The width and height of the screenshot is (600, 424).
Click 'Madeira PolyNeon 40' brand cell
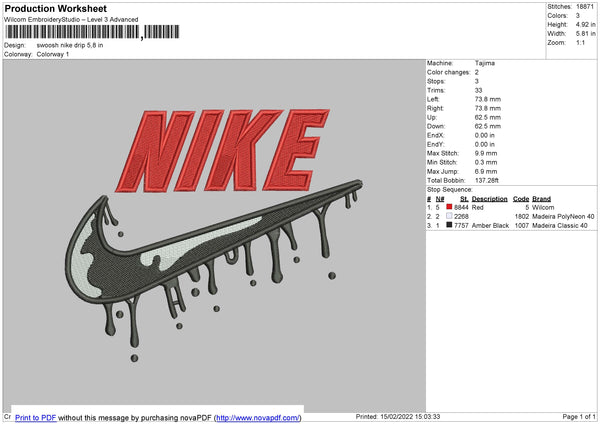point(563,217)
